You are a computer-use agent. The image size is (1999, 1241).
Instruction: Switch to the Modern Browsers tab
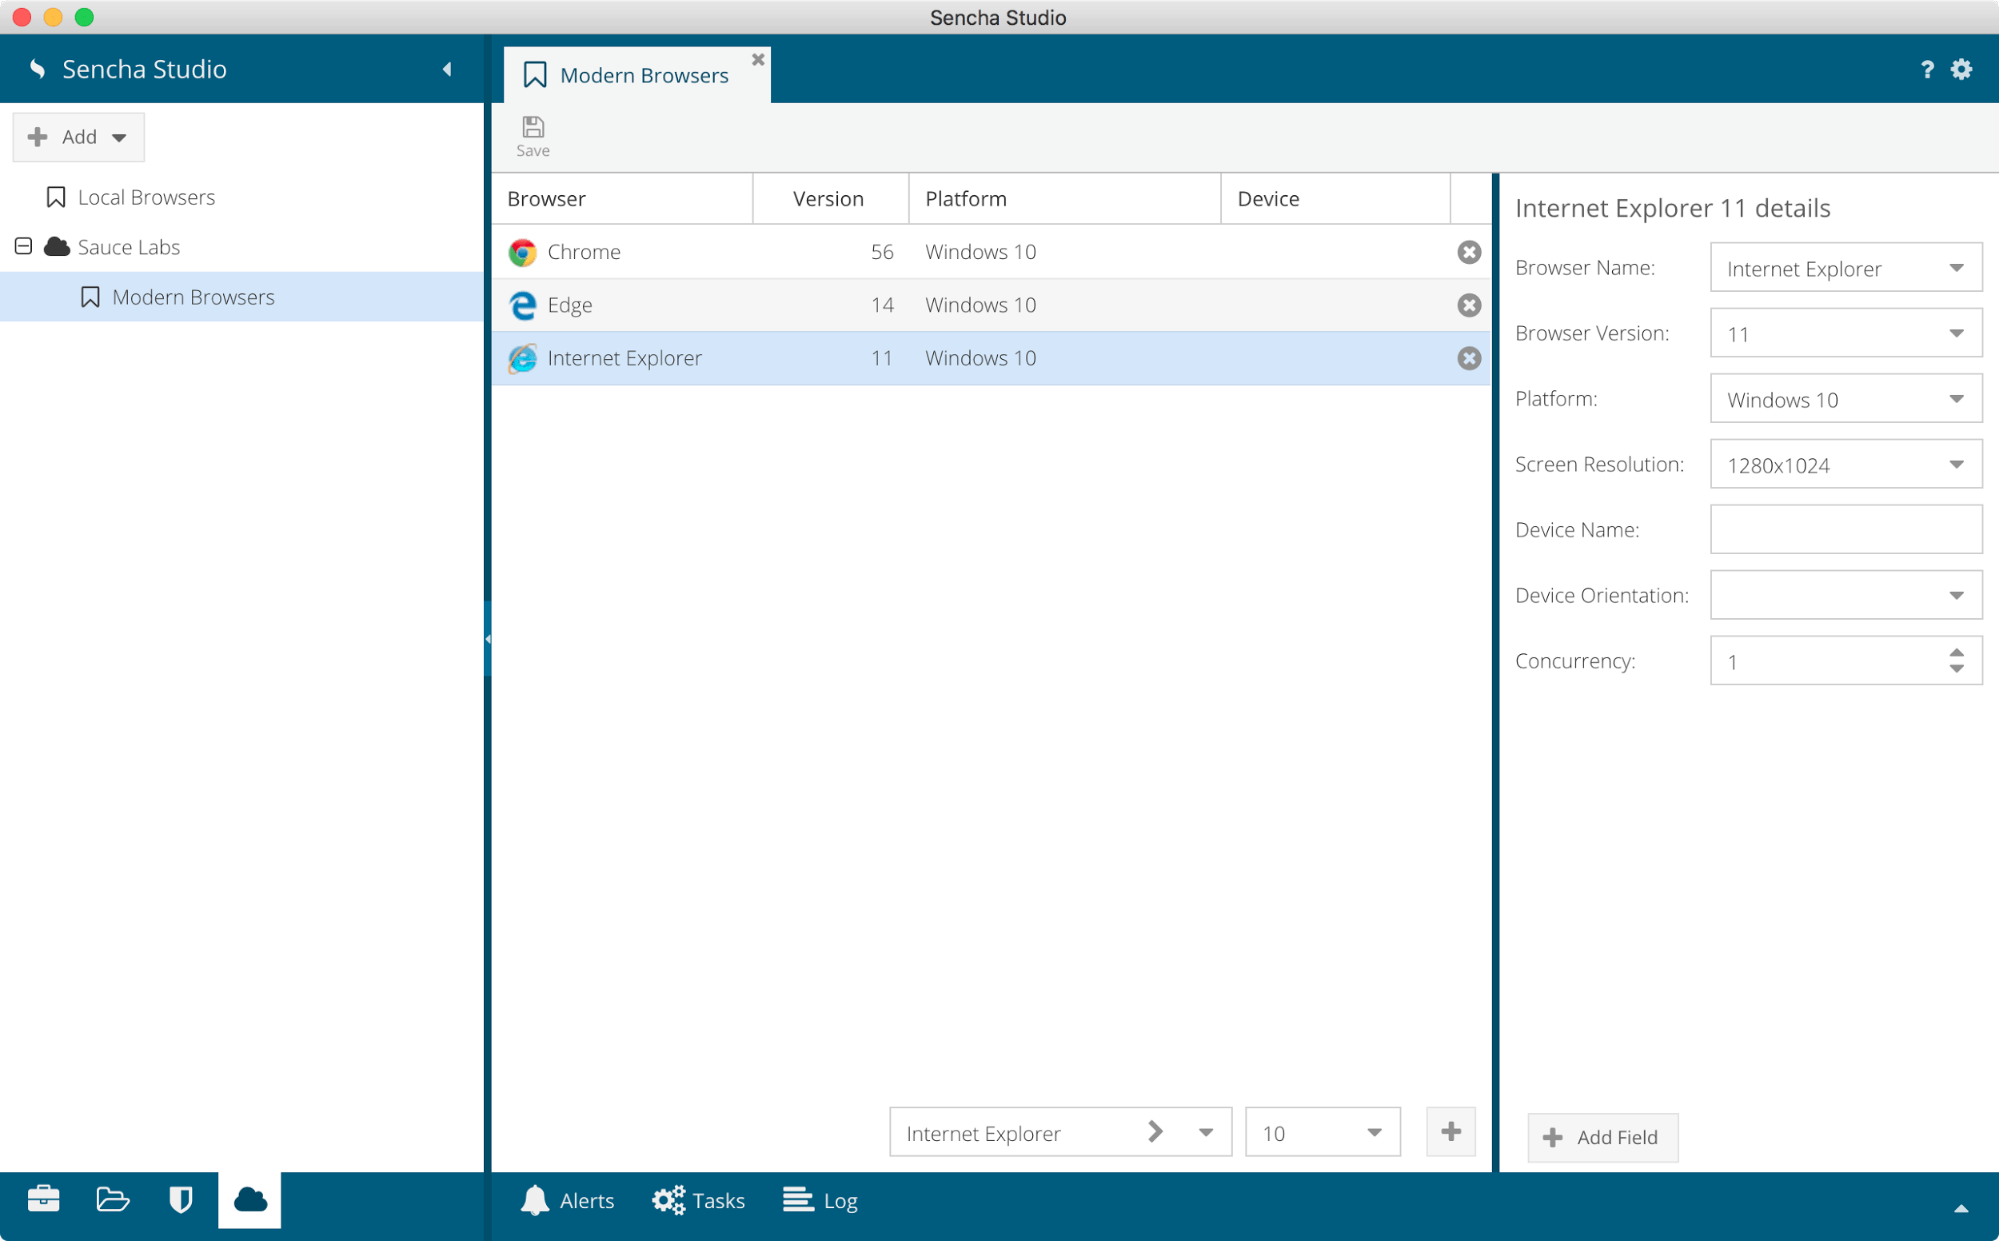pos(636,75)
